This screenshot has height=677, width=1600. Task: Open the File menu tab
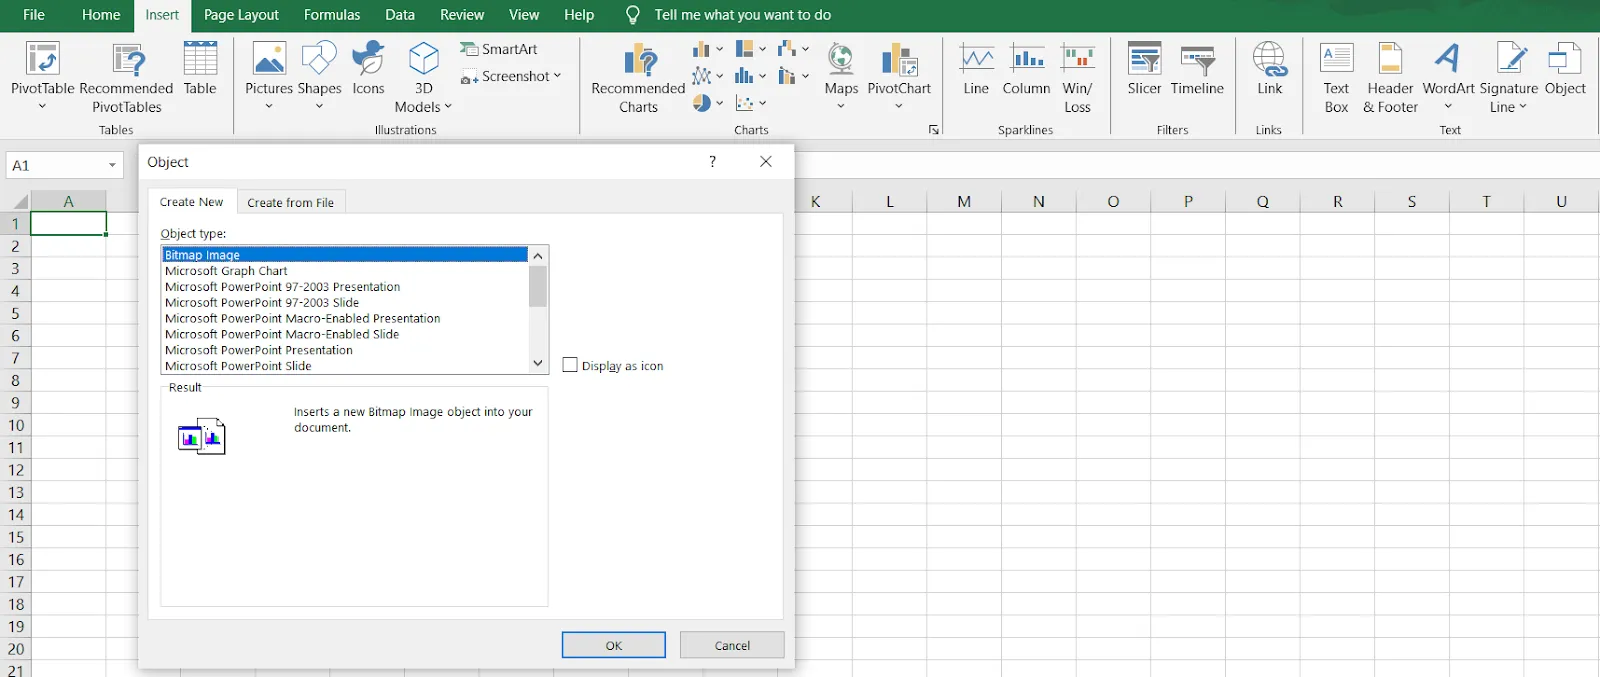click(34, 15)
